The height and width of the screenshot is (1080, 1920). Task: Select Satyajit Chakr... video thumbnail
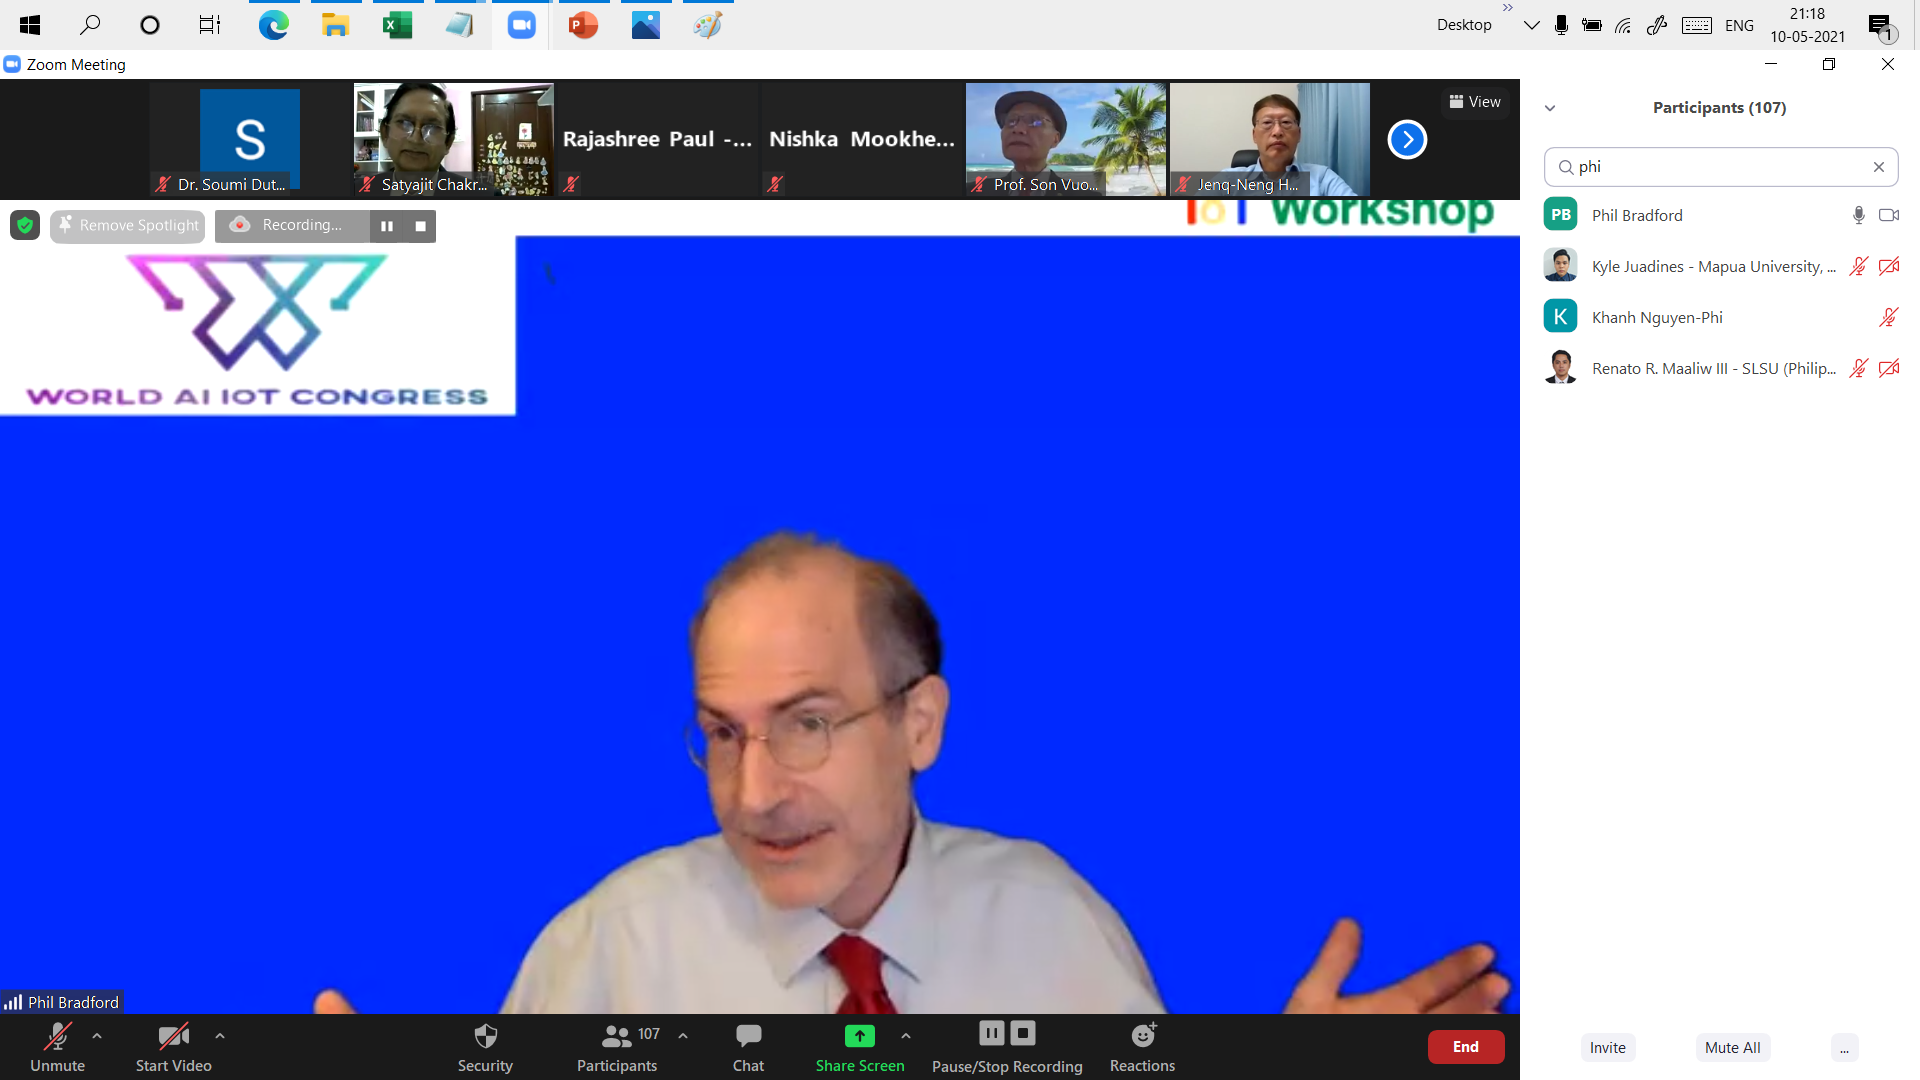pyautogui.click(x=454, y=140)
